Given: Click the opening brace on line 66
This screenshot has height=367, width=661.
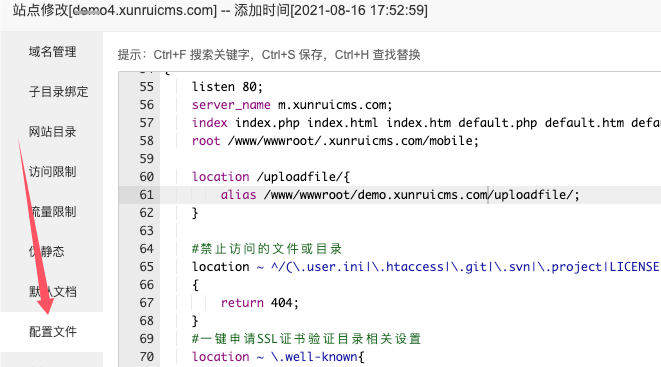Looking at the screenshot, I should click(x=195, y=285).
